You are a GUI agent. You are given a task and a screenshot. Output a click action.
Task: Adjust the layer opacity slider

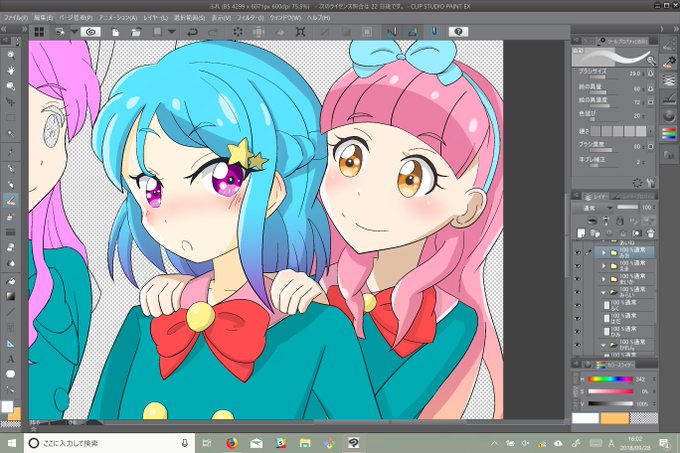pos(627,207)
